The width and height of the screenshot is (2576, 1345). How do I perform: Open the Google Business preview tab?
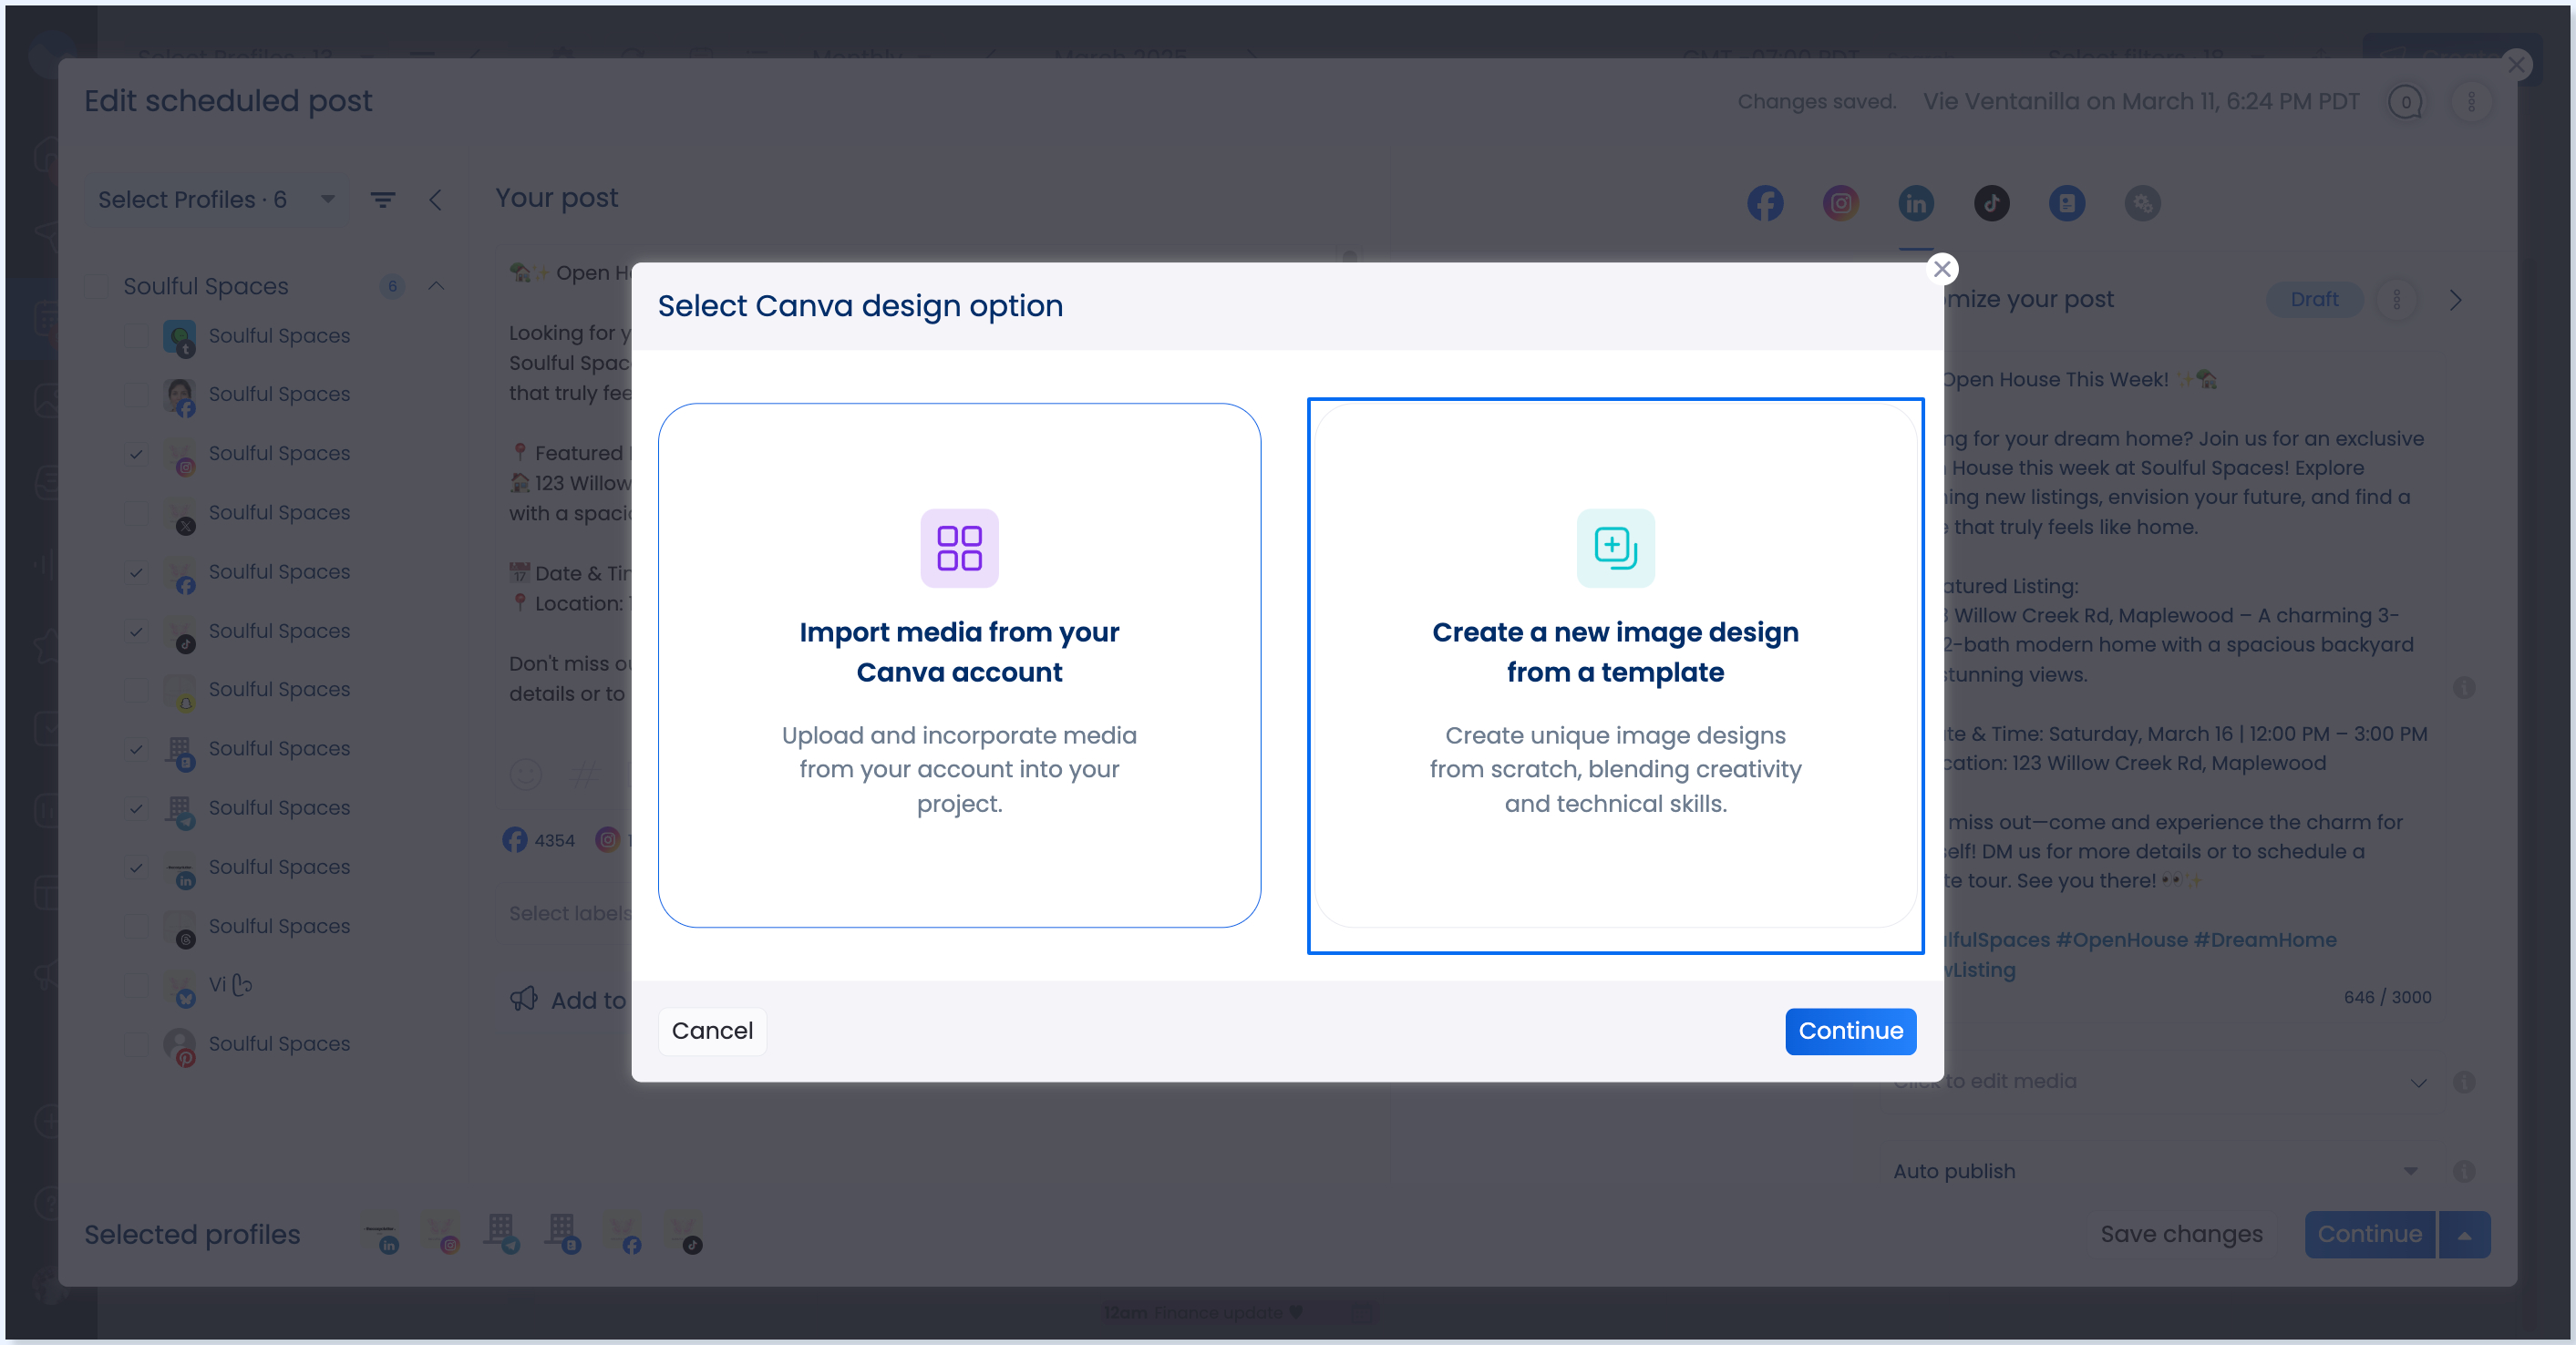click(2066, 204)
